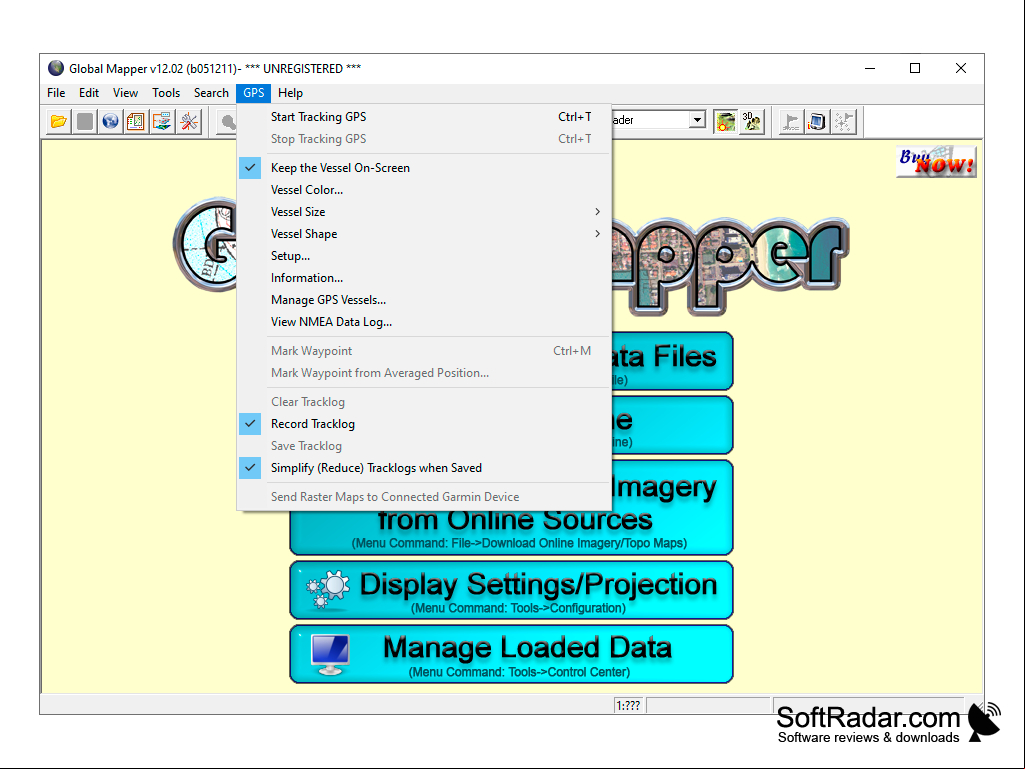
Task: Click the gear icon on Display Settings button
Action: [328, 590]
